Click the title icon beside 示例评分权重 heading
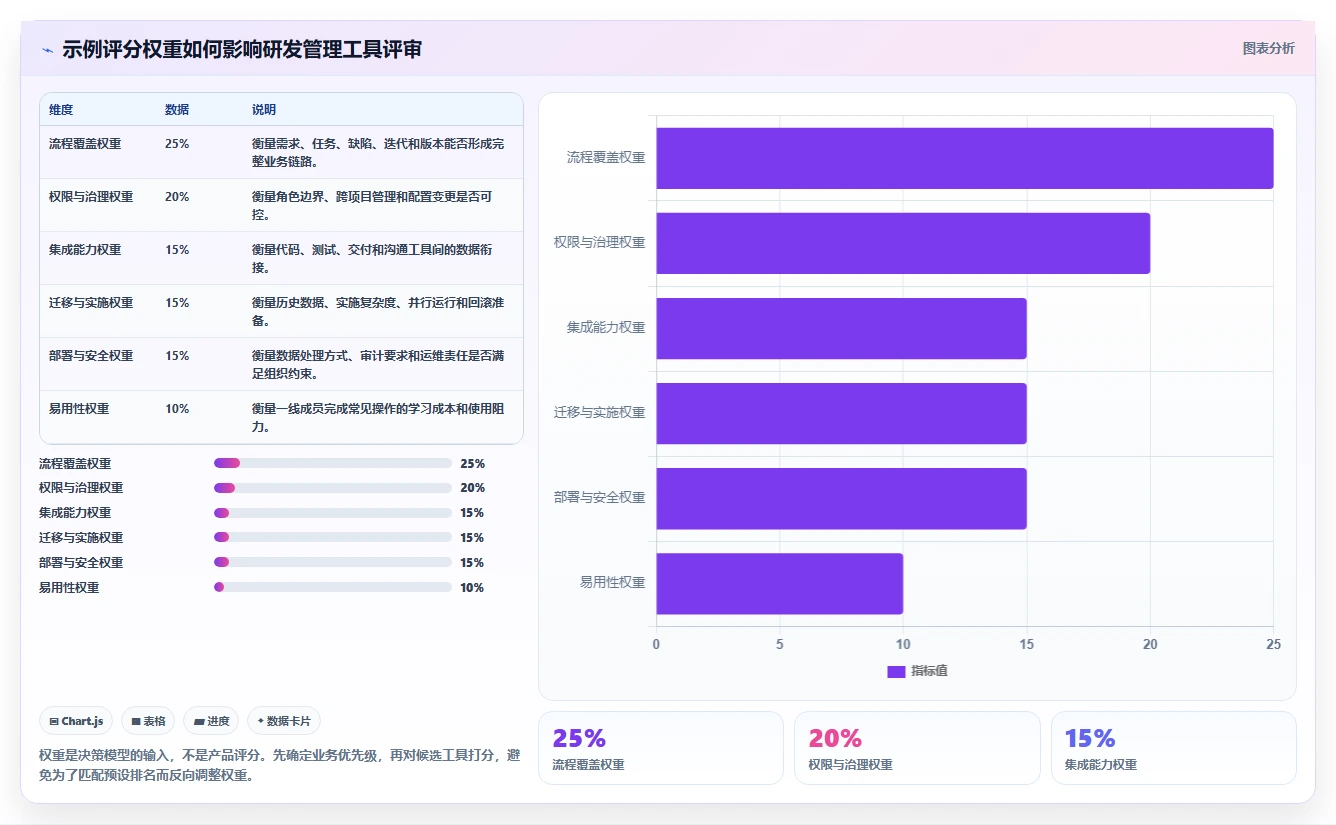The height and width of the screenshot is (825, 1336). tap(47, 49)
